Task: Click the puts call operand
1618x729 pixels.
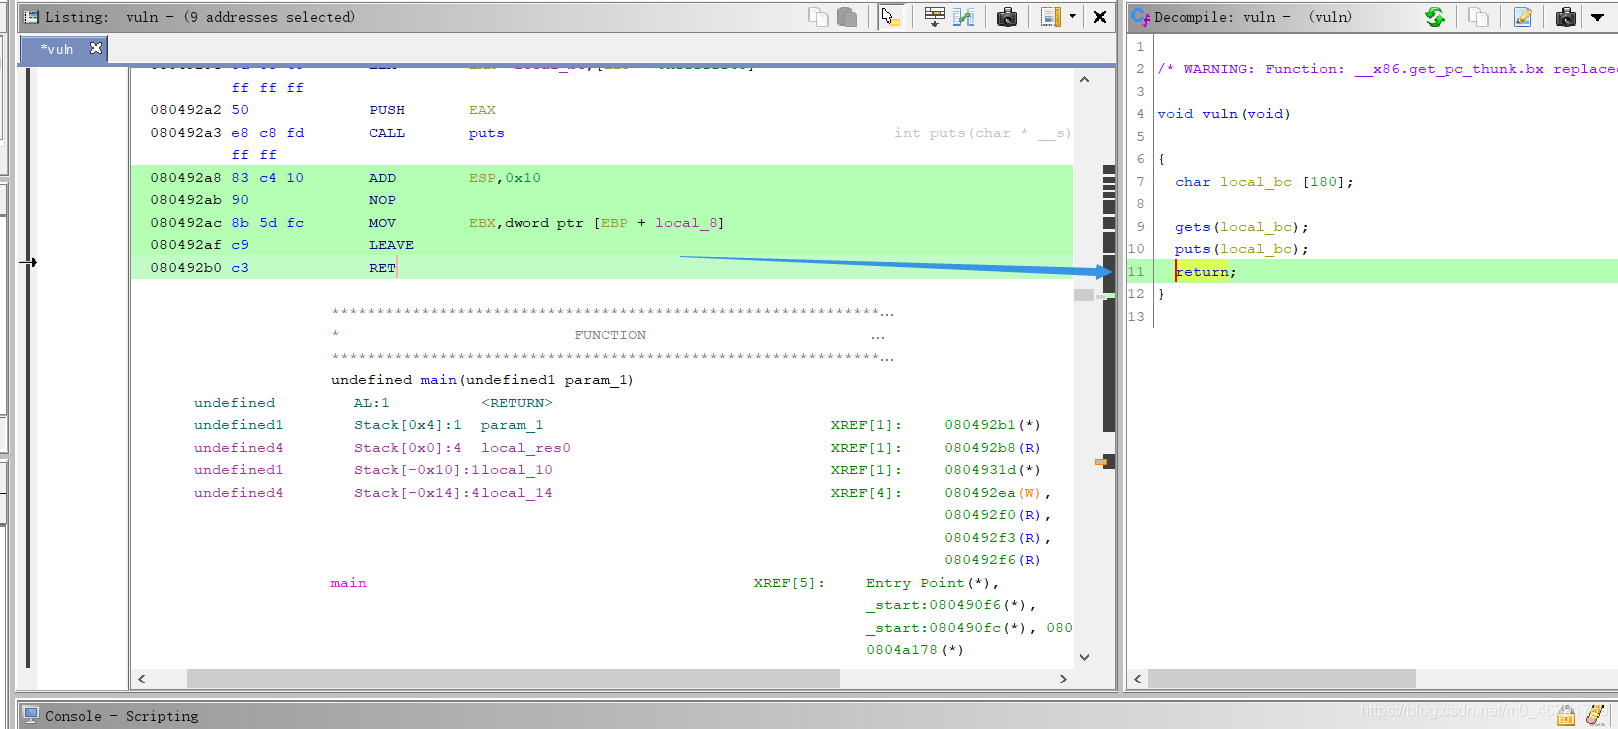Action: tap(486, 133)
